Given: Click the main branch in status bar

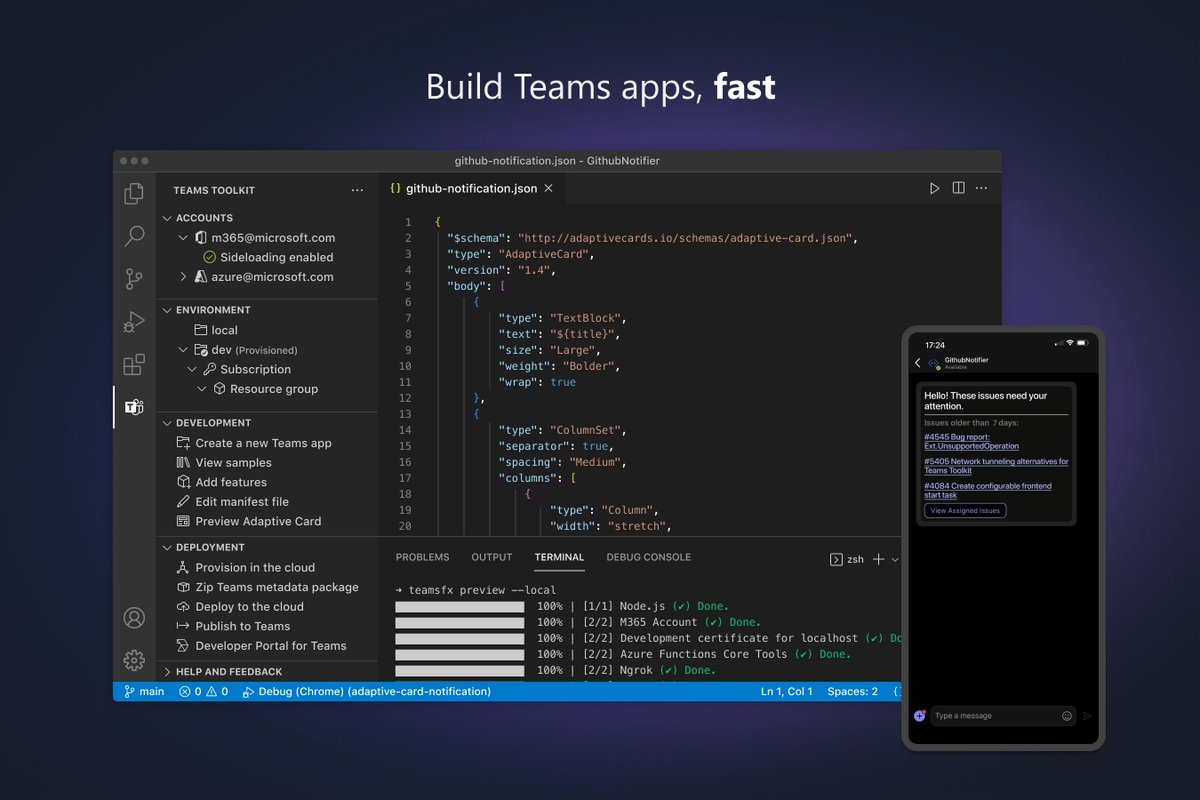Looking at the screenshot, I should click(144, 691).
